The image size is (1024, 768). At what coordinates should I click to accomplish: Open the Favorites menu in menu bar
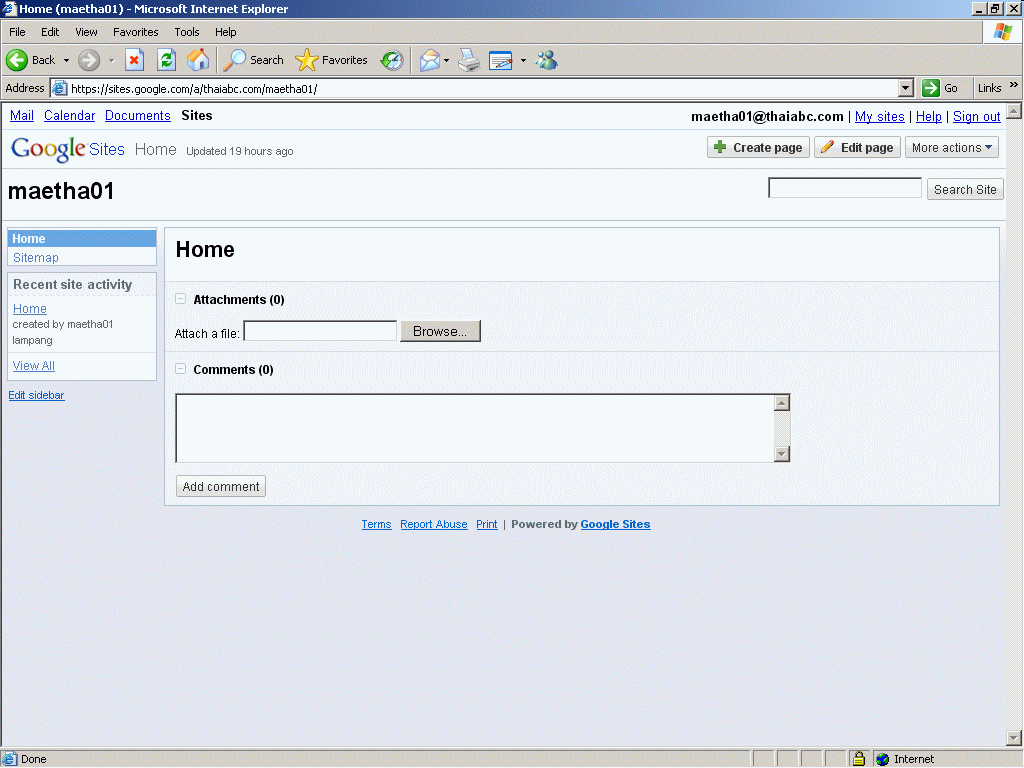[x=135, y=32]
